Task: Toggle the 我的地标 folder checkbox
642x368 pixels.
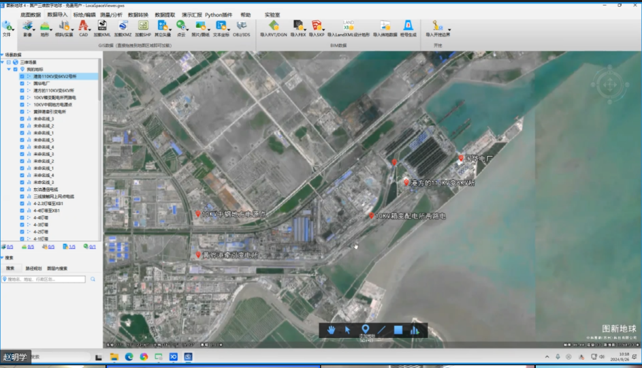Action: coord(16,69)
